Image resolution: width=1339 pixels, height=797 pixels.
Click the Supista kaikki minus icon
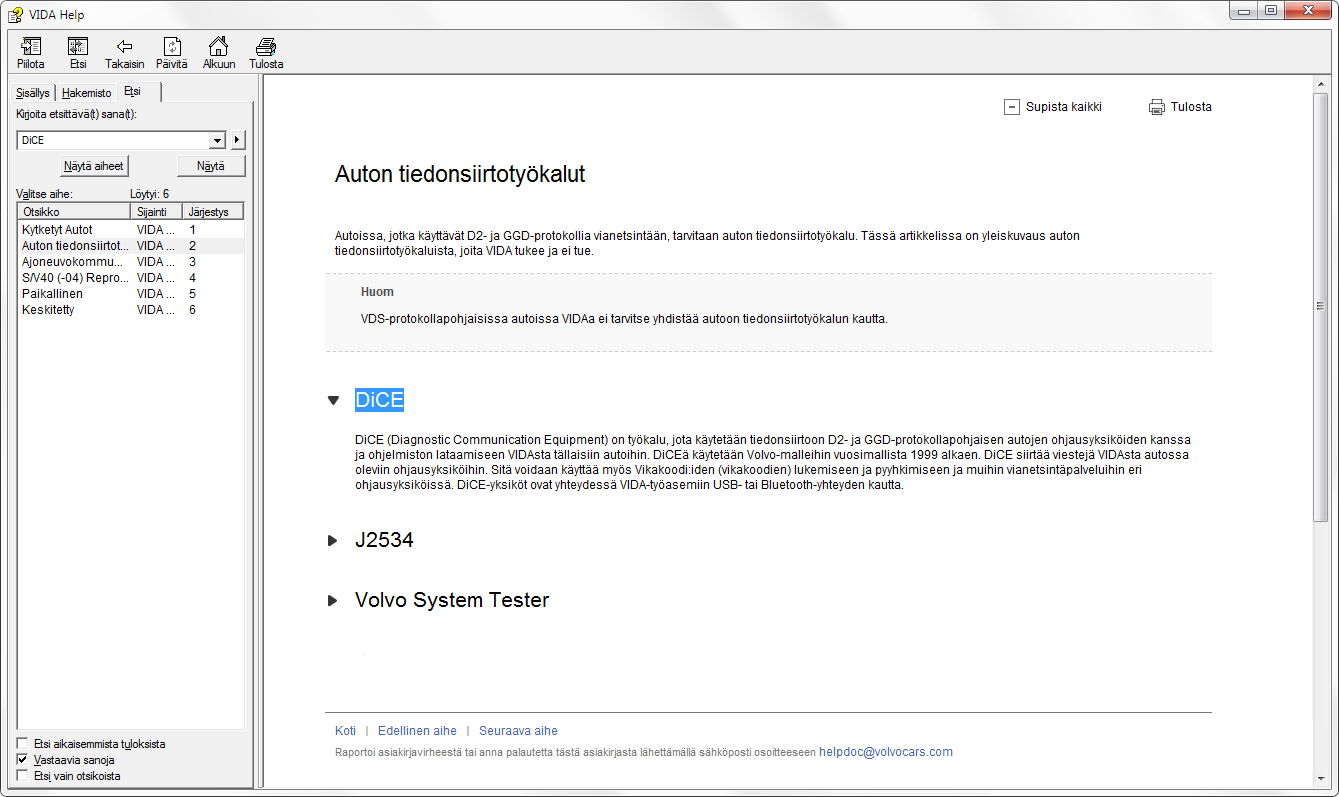[1011, 107]
